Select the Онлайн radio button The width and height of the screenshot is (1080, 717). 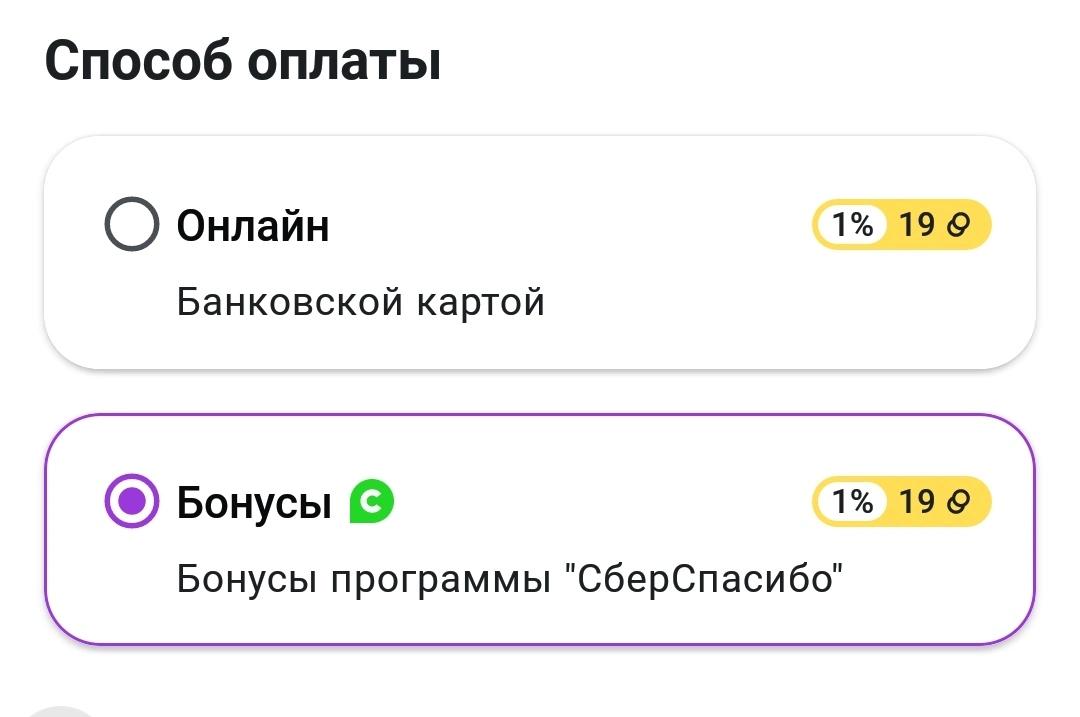pyautogui.click(x=132, y=224)
